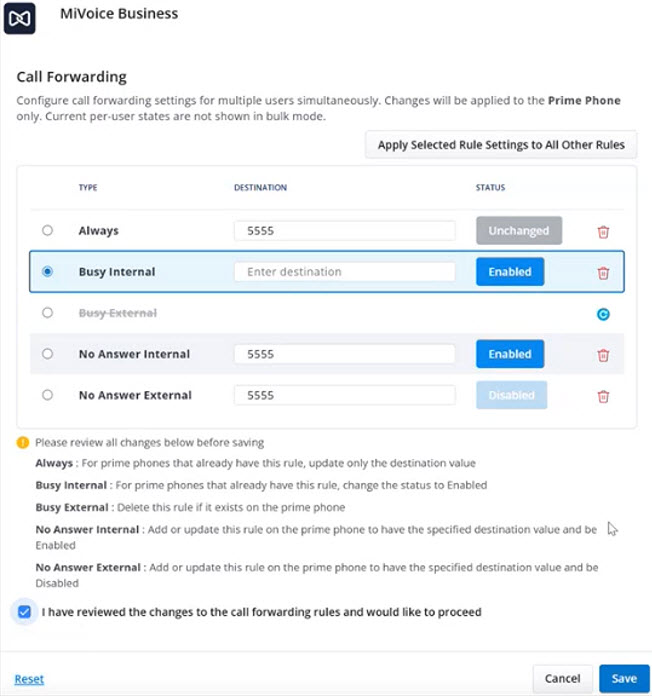Toggle No Answer External Disabled status
Screen dimensions: 652x696
click(511, 395)
